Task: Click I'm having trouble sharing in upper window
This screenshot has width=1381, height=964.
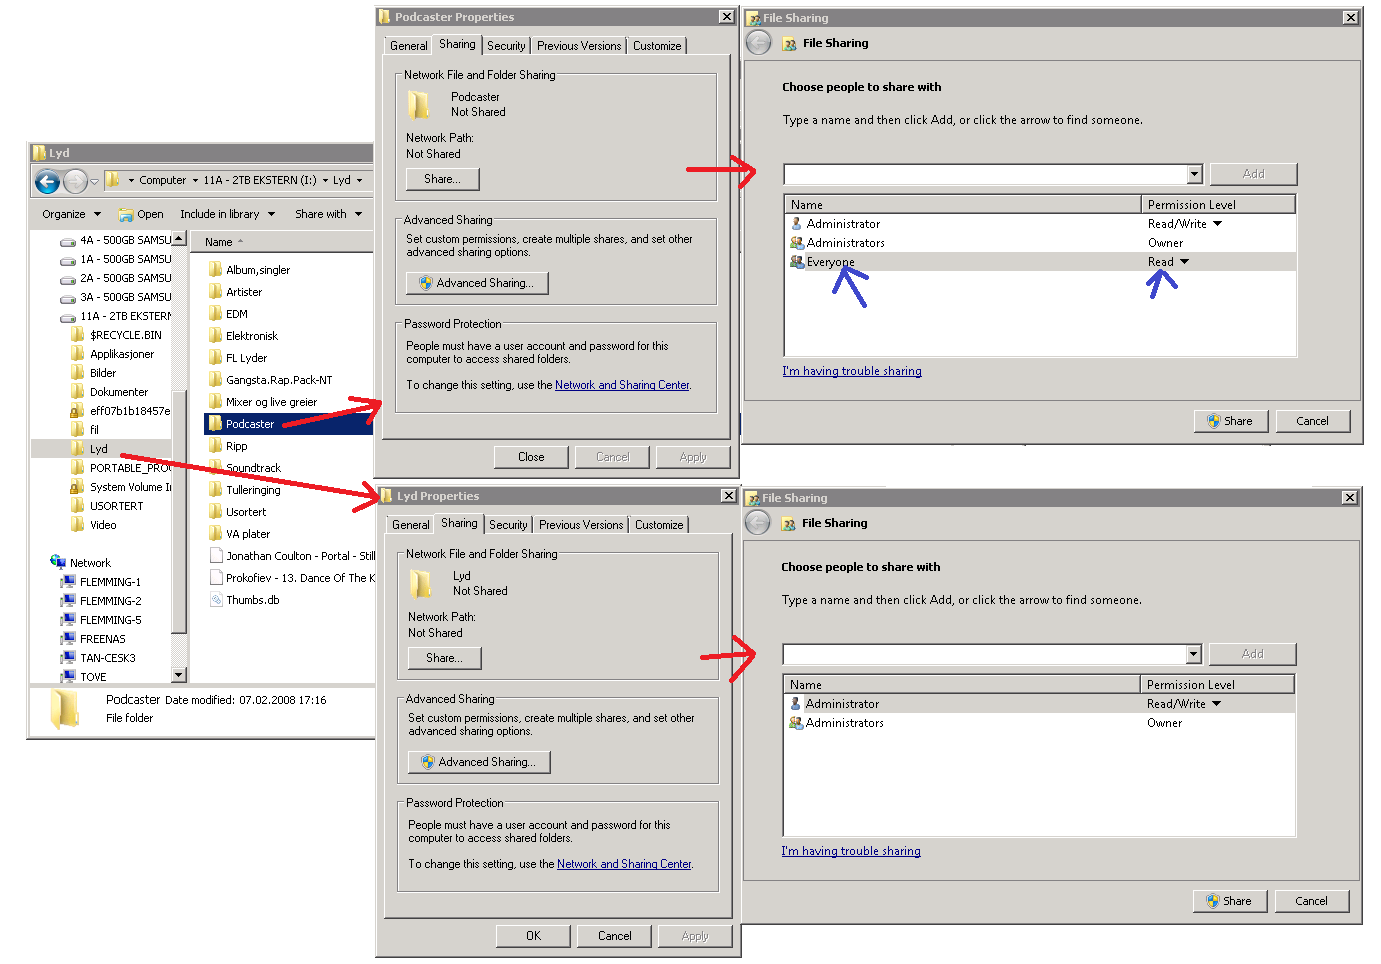Action: click(852, 371)
